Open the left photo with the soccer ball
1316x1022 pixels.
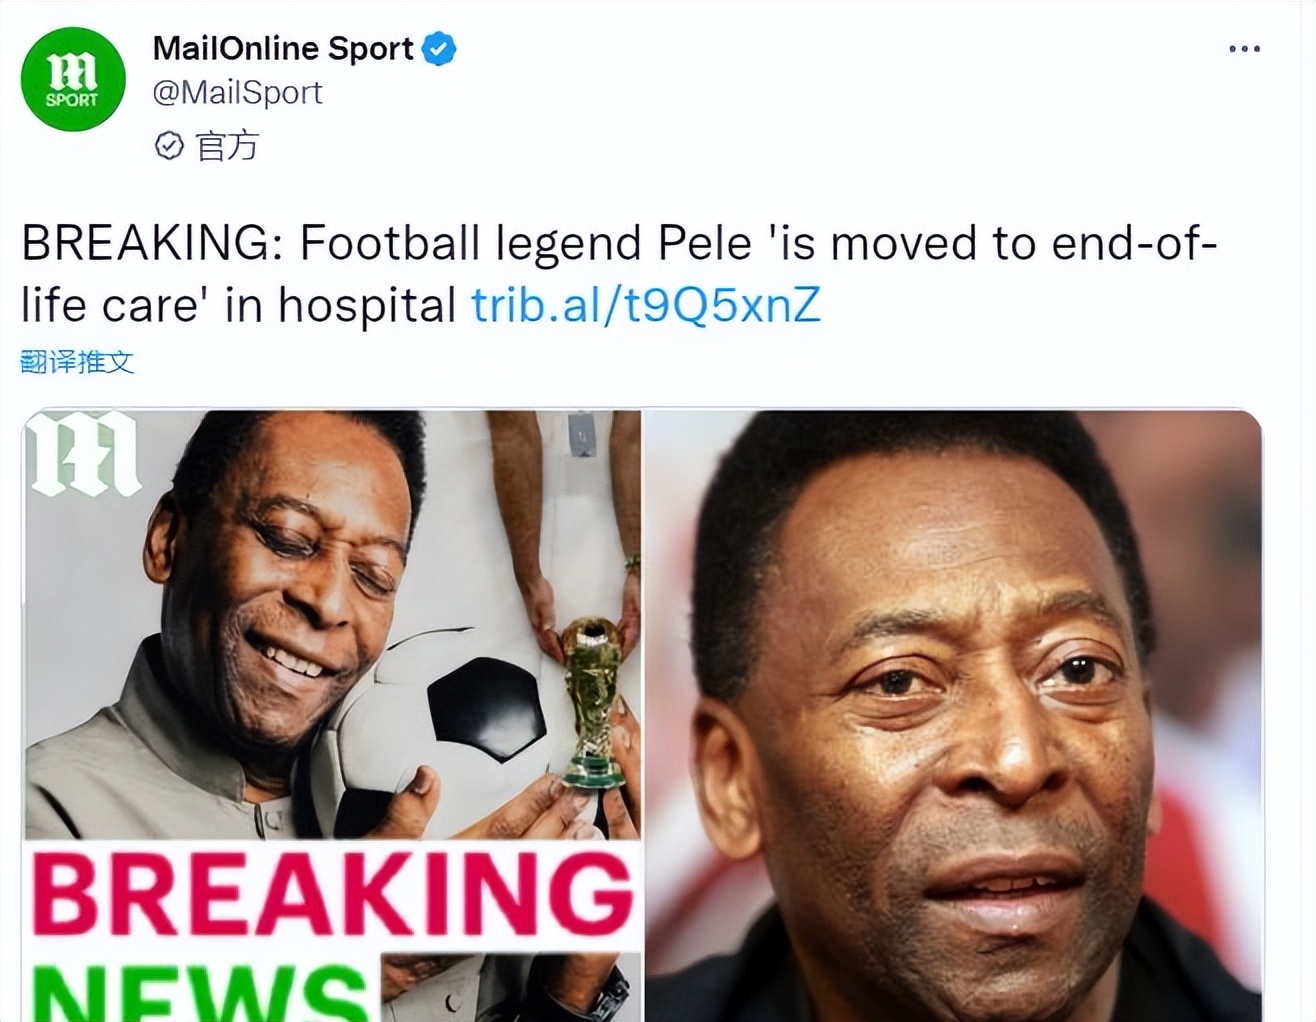330,620
